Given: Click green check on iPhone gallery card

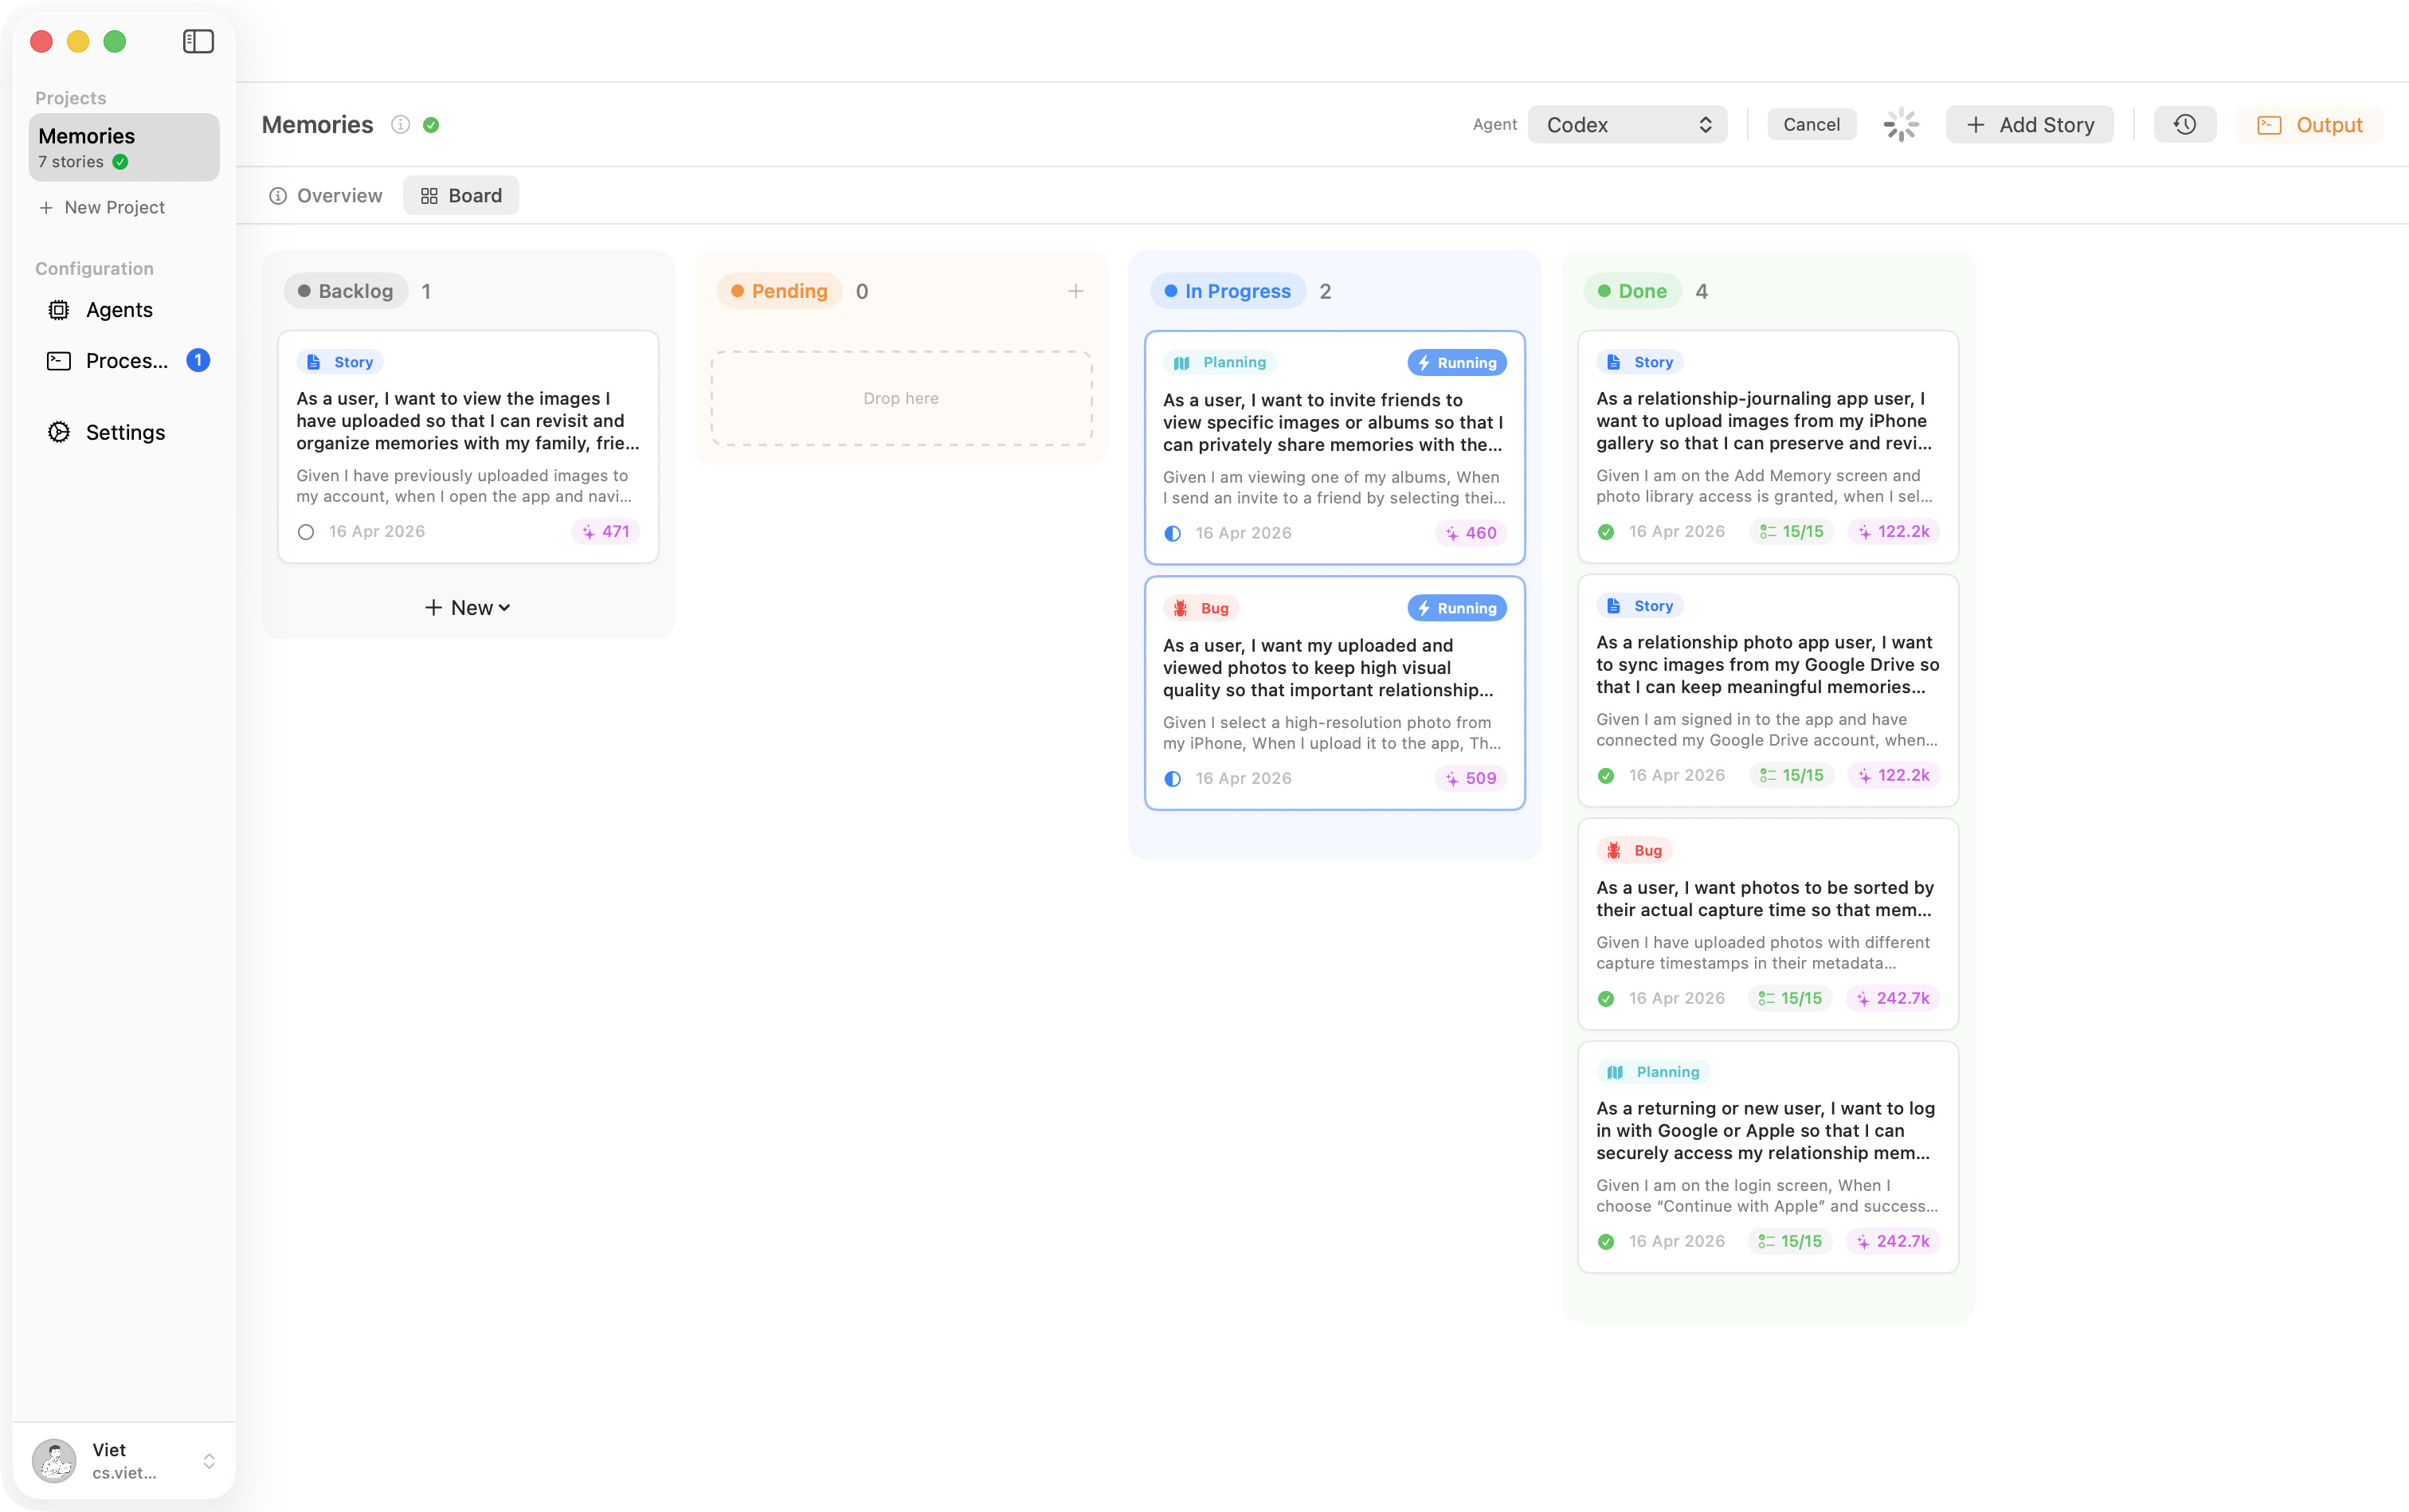Looking at the screenshot, I should pyautogui.click(x=1606, y=532).
